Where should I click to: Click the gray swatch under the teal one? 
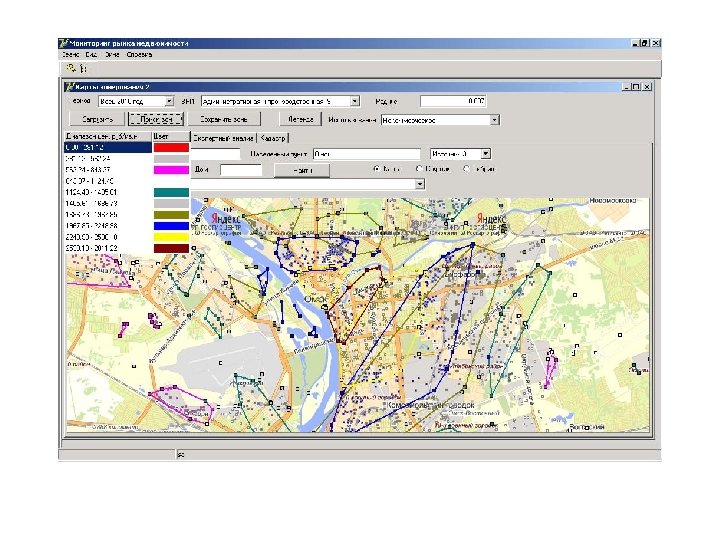[x=171, y=203]
